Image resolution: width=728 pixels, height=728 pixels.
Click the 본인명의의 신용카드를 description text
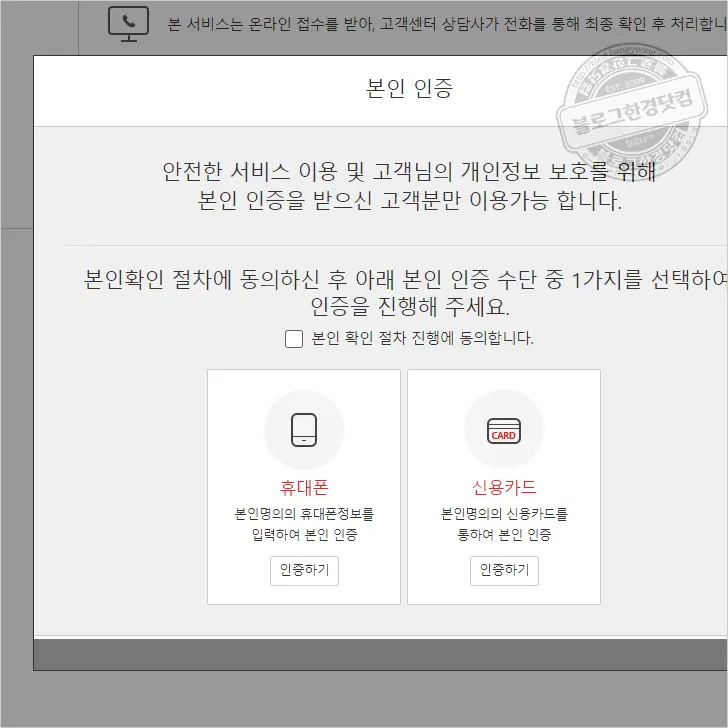click(x=504, y=514)
